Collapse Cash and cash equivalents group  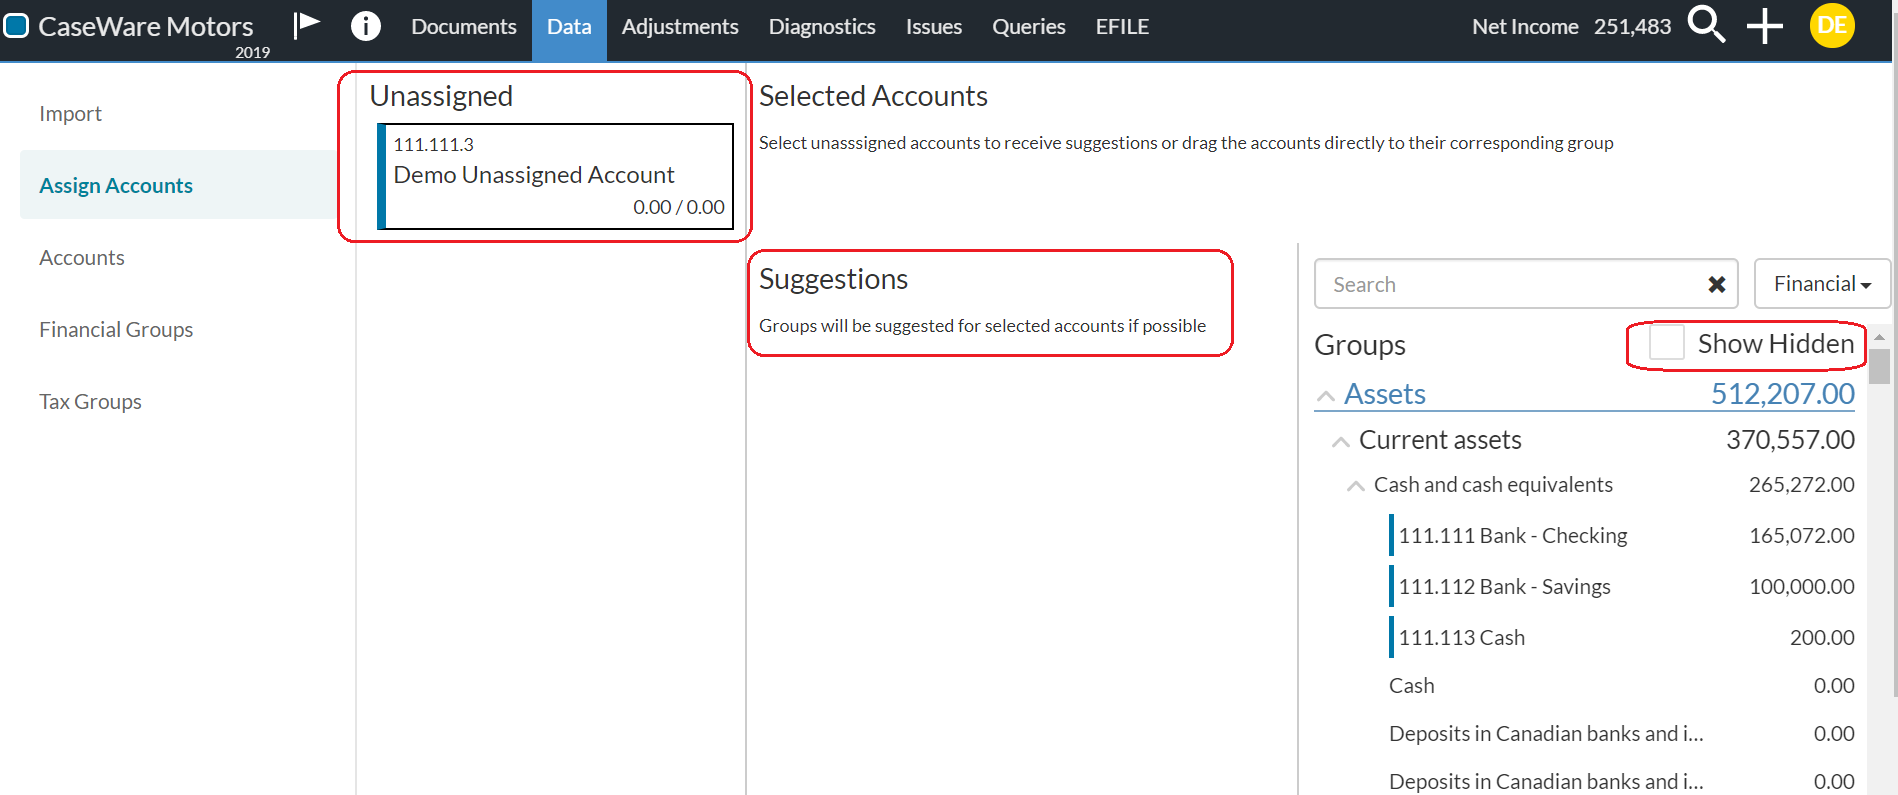pos(1356,486)
